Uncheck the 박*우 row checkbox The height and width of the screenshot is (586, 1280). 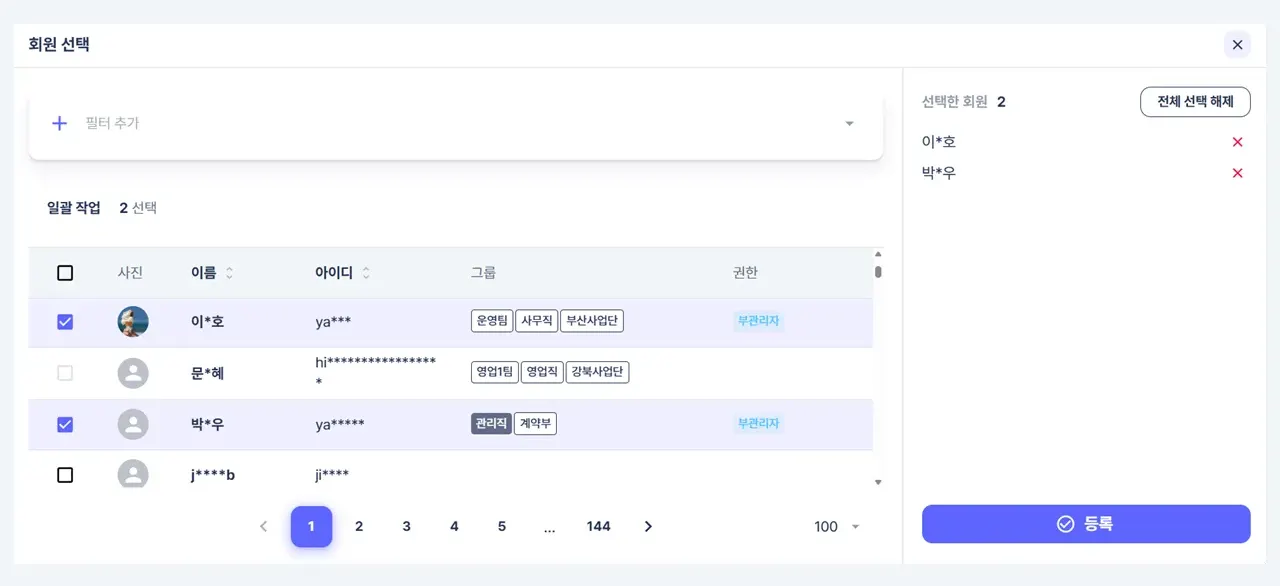tap(65, 424)
